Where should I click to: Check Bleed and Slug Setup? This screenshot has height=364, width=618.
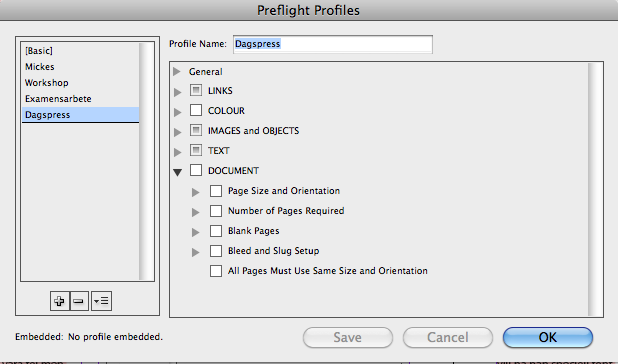[x=216, y=251]
